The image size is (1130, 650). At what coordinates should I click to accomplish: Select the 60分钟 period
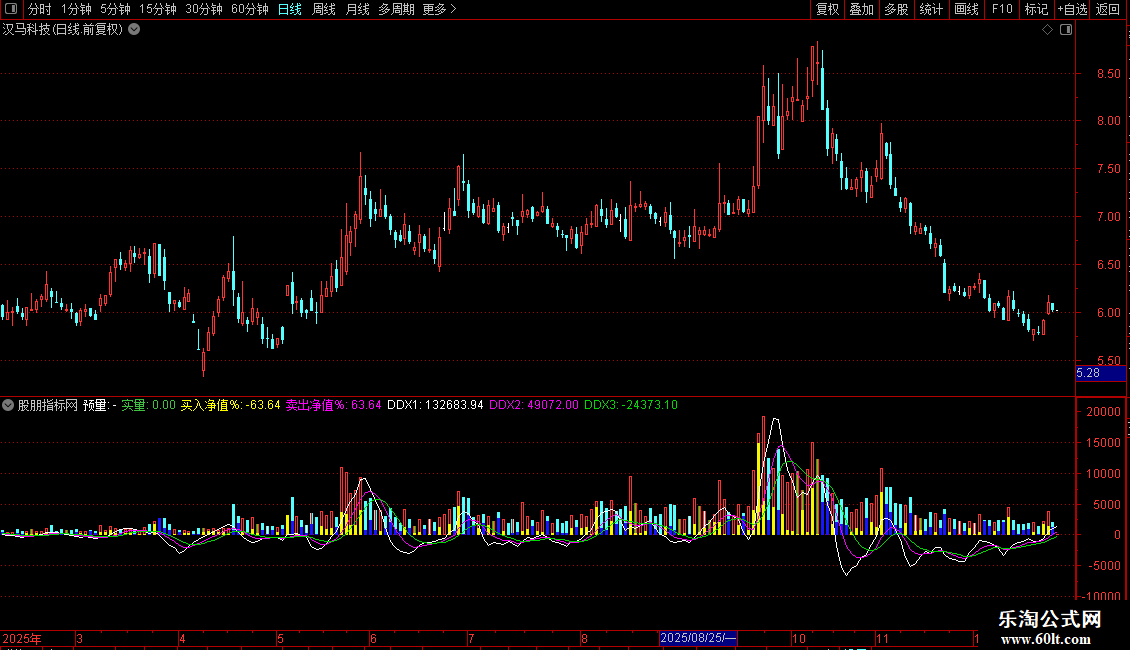click(250, 9)
